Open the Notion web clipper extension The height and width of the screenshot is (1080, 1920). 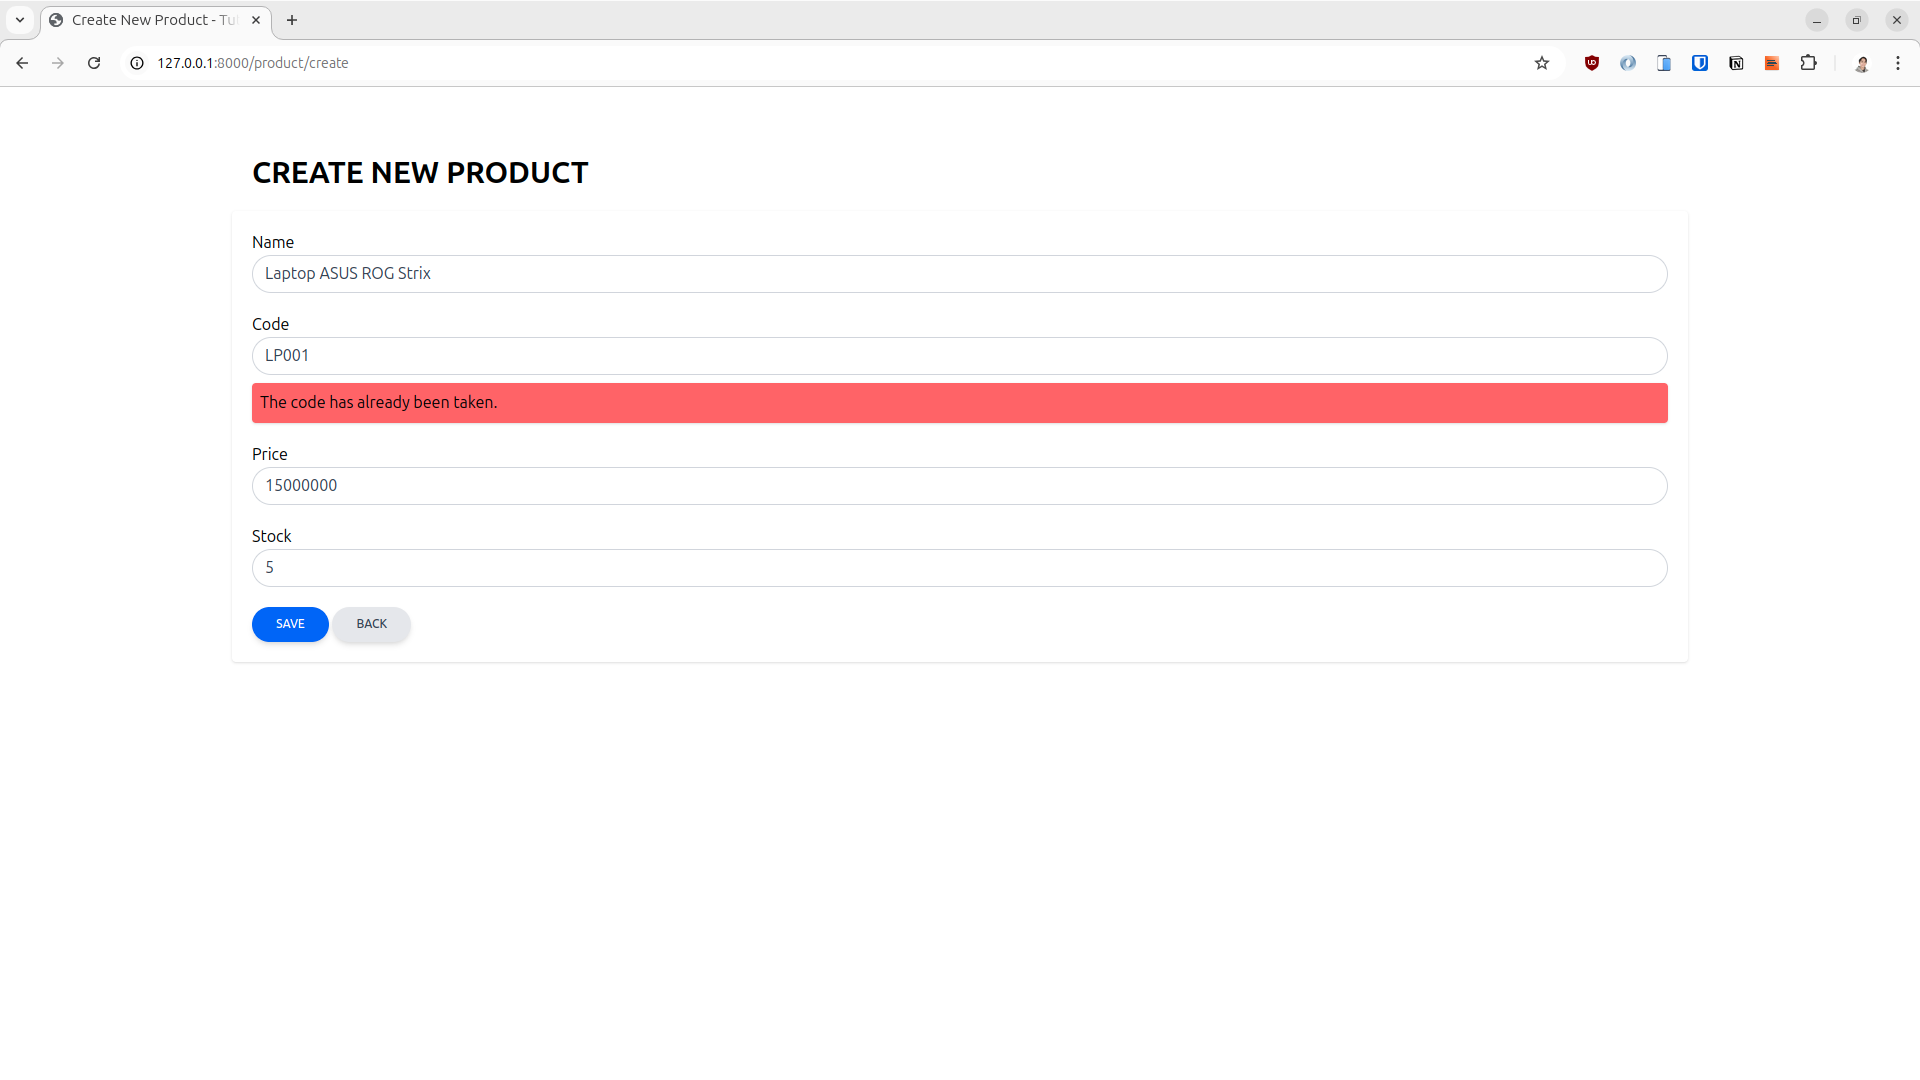click(1736, 62)
